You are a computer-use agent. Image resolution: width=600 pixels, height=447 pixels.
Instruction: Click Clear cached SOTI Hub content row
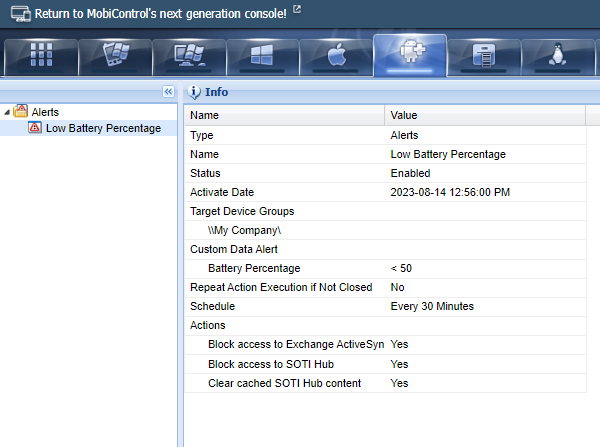385,383
